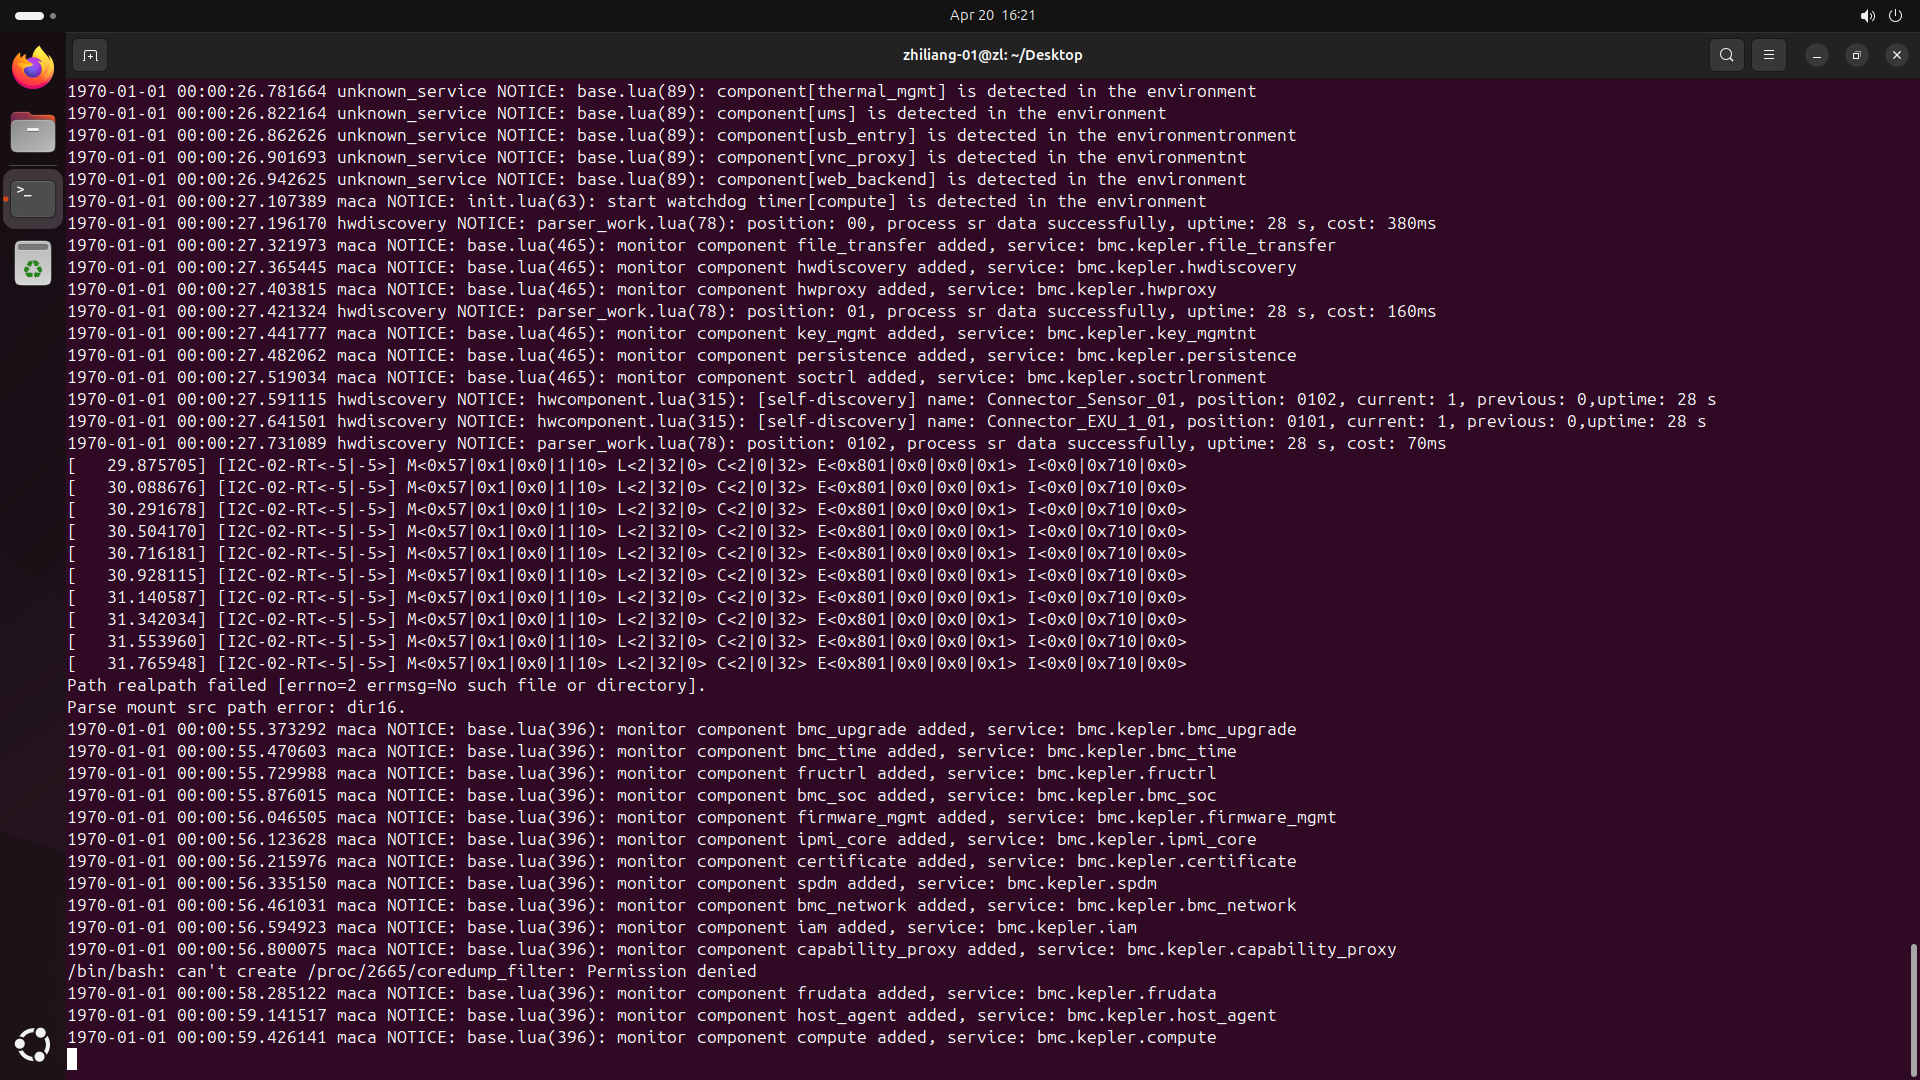Show applications via Ubuntu logo
This screenshot has height=1080, width=1920.
[33, 1045]
